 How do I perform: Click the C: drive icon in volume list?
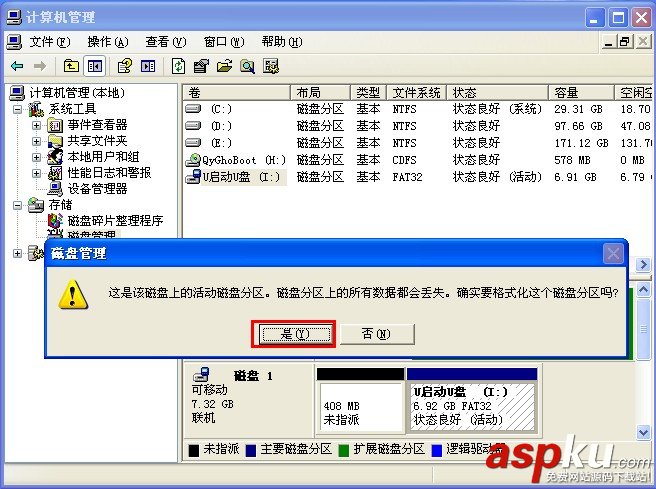click(193, 109)
